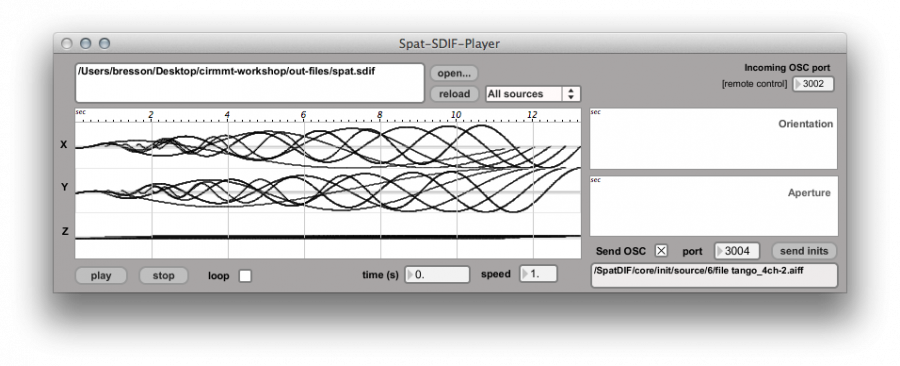Toggle the Send OSC checkbox

coord(662,251)
